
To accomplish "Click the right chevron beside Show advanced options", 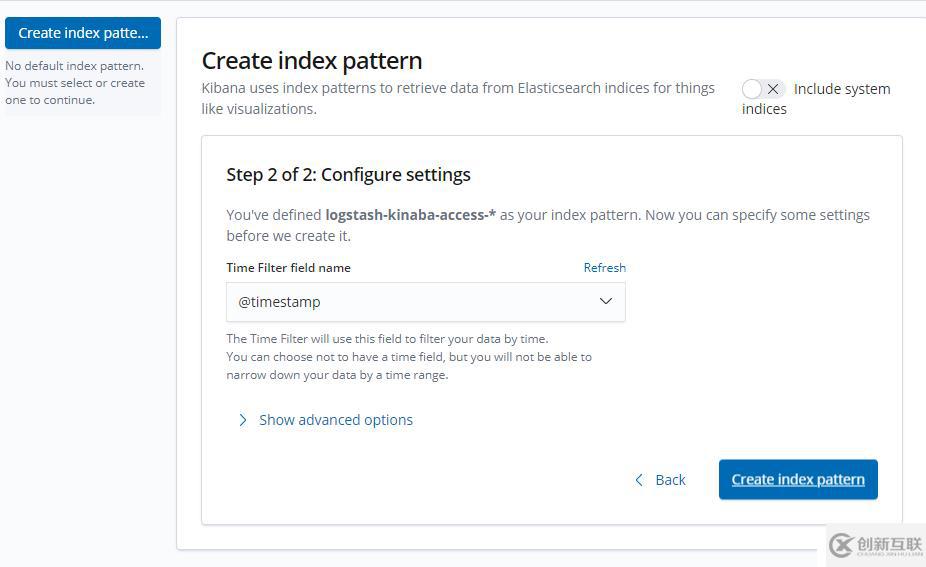I will (242, 420).
